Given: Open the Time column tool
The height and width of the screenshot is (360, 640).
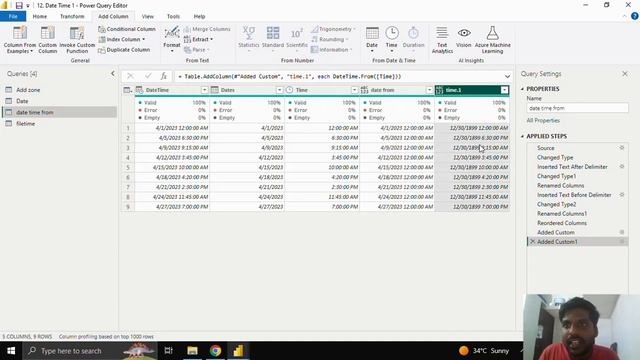Looking at the screenshot, I should click(x=391, y=40).
